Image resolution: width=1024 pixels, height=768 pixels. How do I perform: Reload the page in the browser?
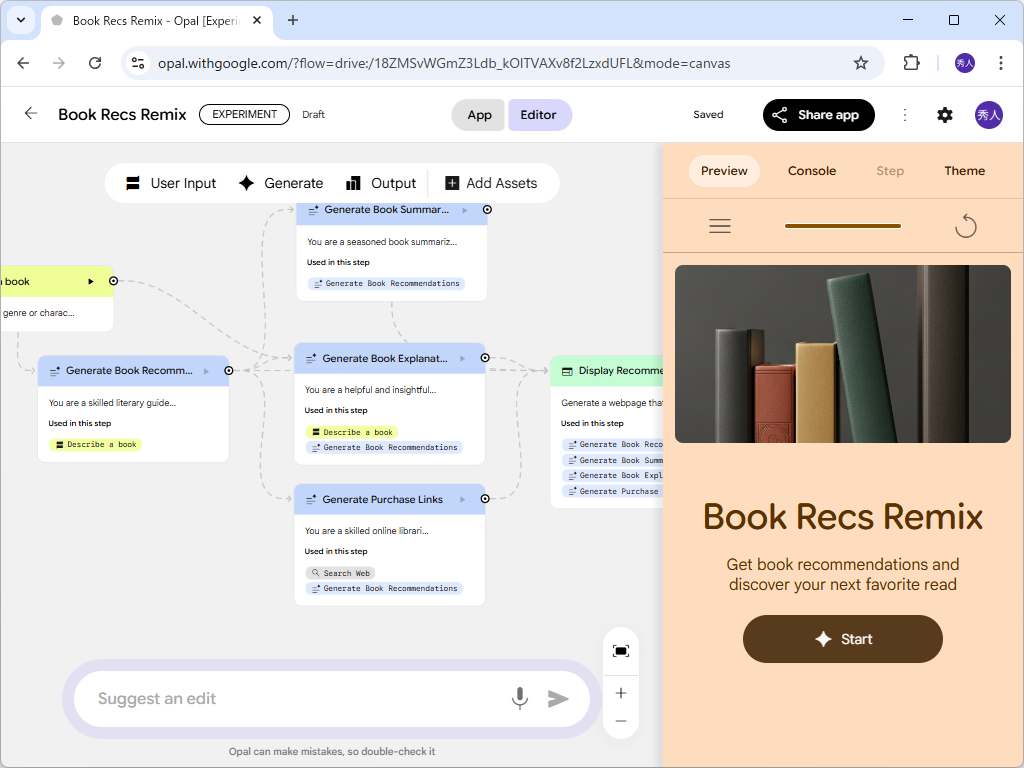(x=95, y=63)
